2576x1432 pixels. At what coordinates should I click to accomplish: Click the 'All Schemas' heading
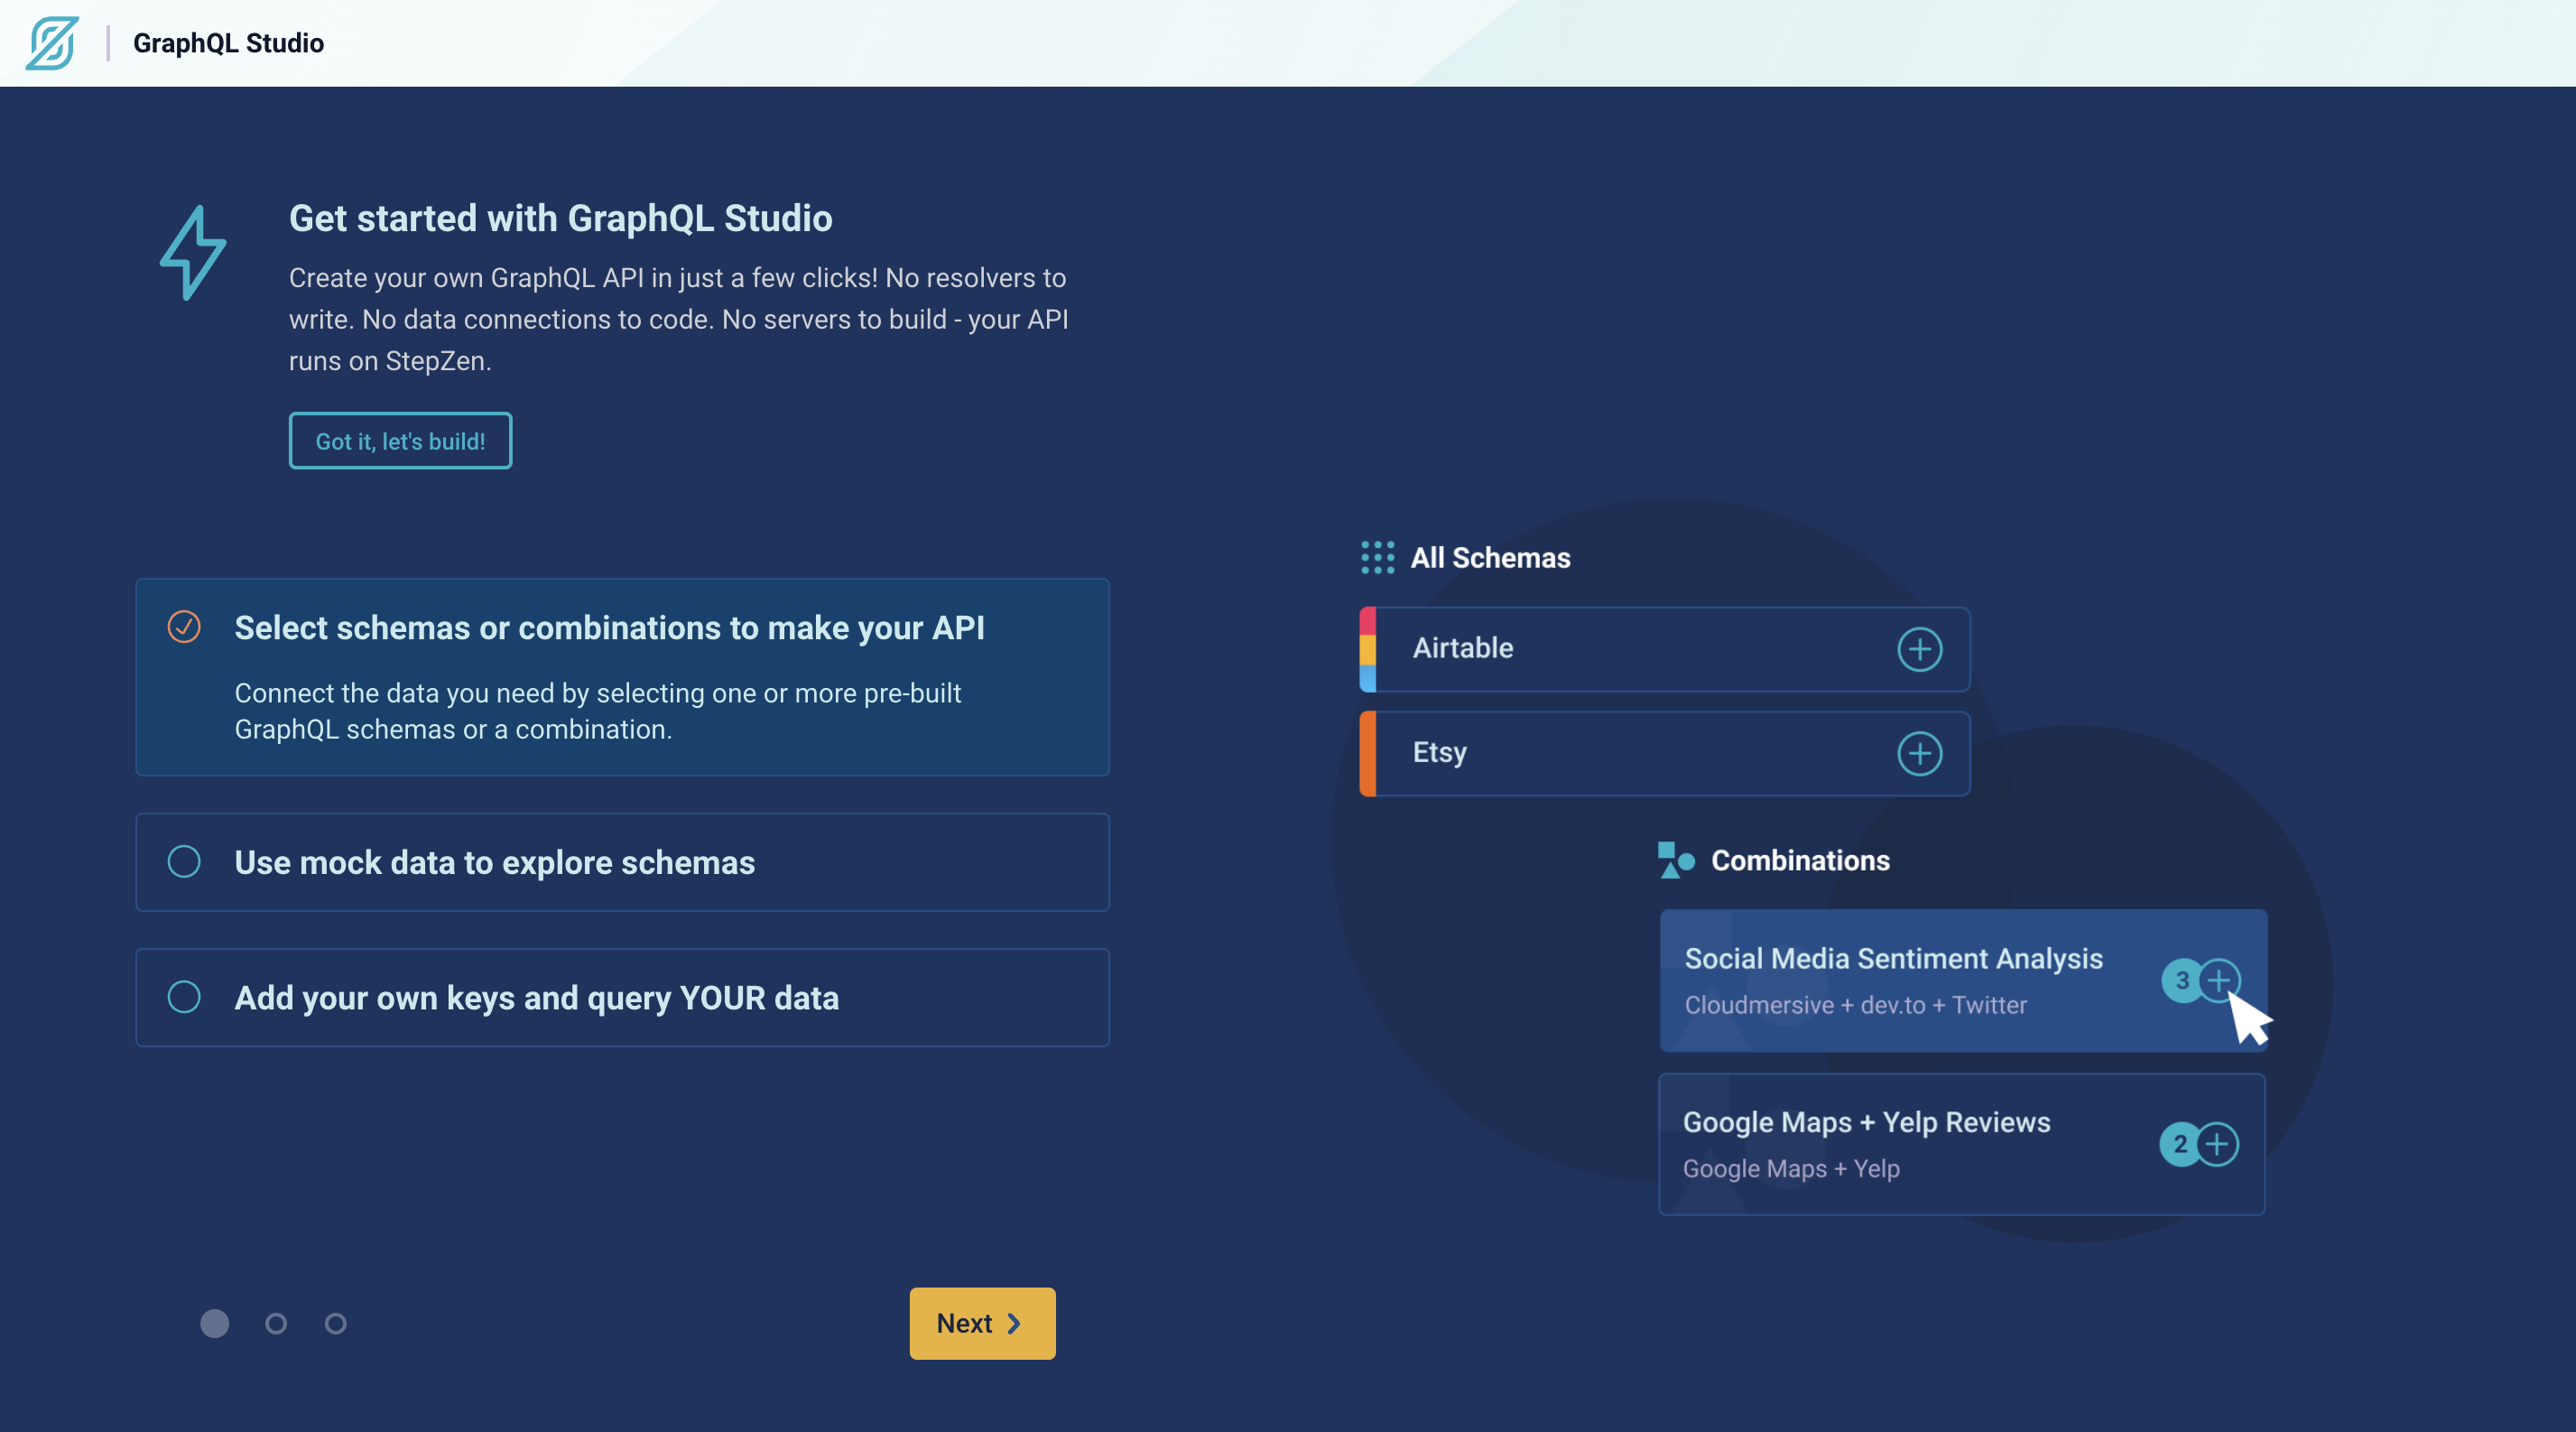coord(1490,558)
